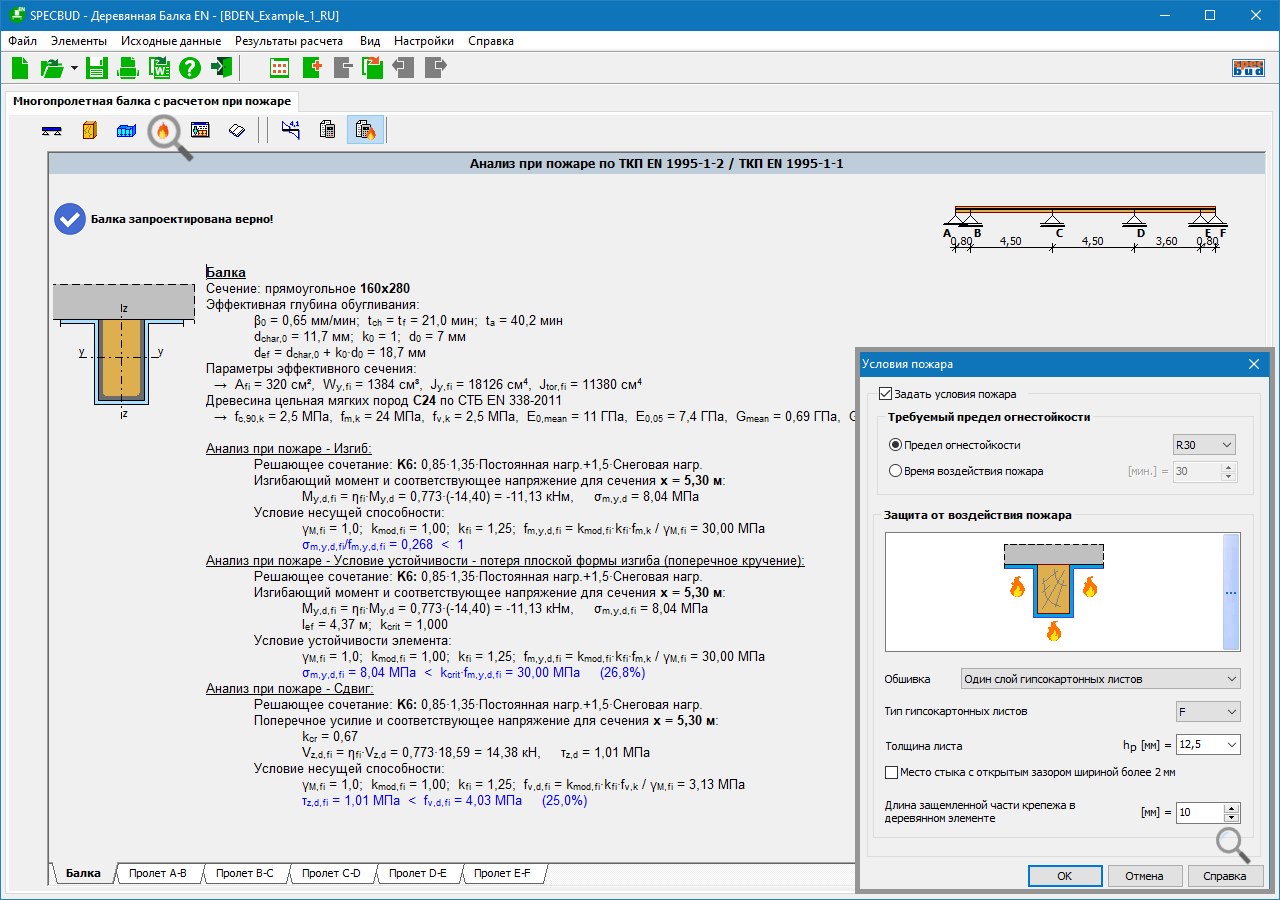
Task: Select 'Время воздействия пожара' radio button
Action: point(895,471)
